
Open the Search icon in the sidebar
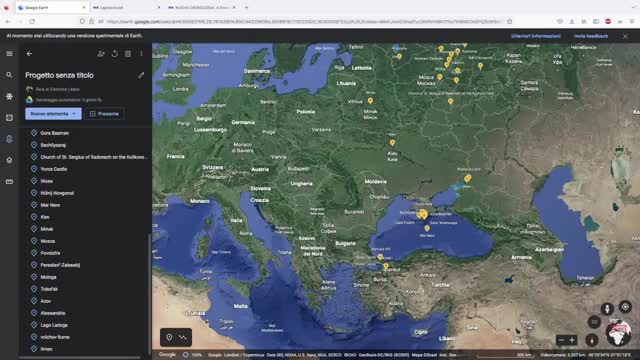click(9, 75)
